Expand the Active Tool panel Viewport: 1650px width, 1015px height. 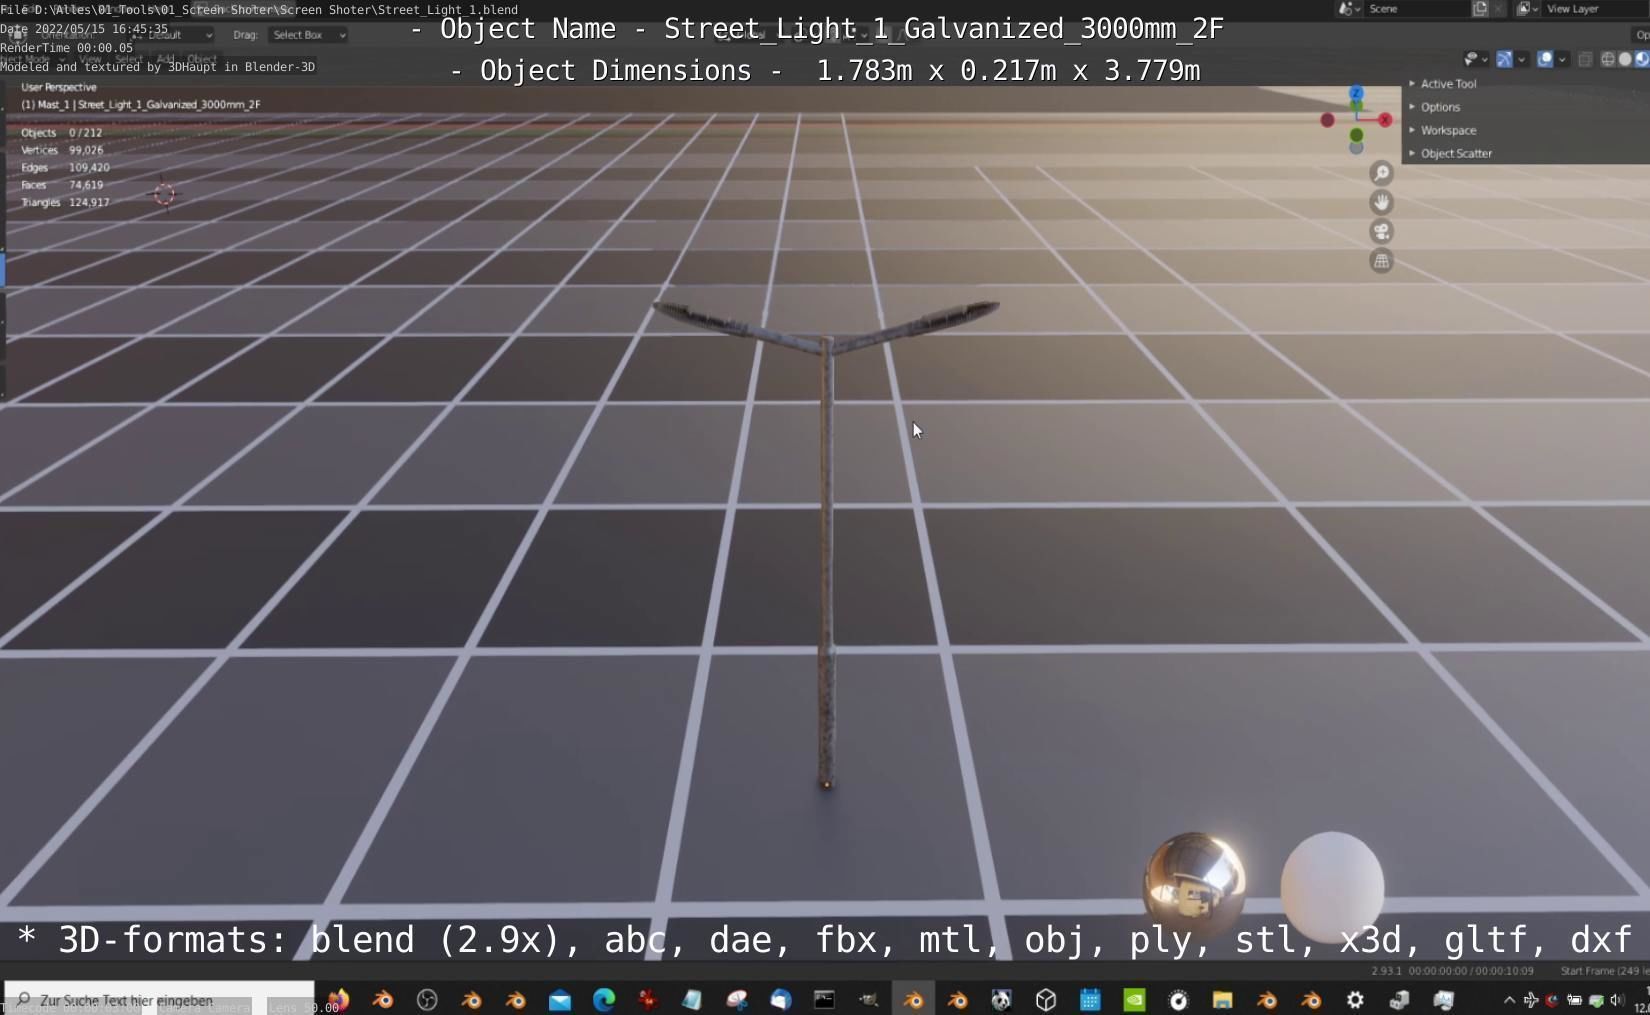[x=1447, y=84]
